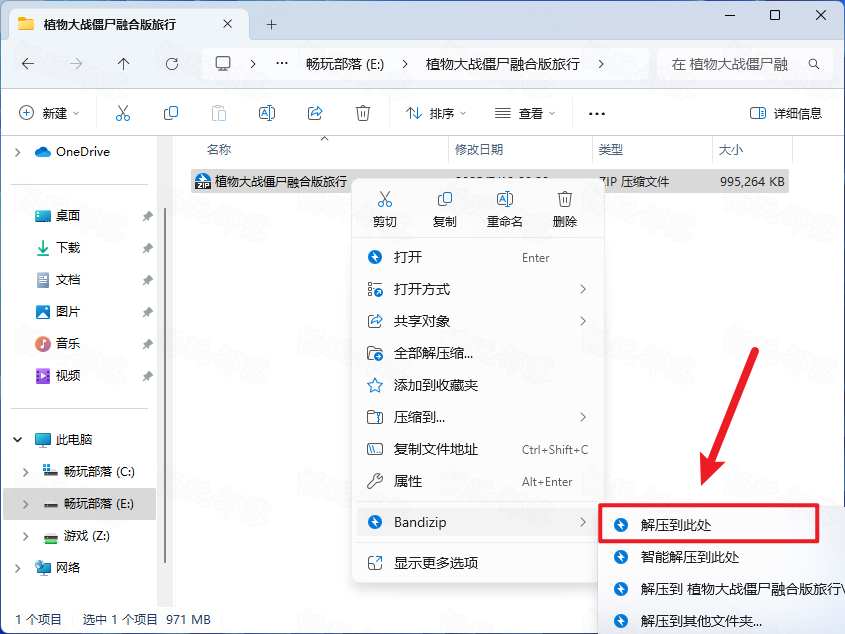Screen dimensions: 845x634
Task: Open a new tab with plus button
Action: click(272, 24)
